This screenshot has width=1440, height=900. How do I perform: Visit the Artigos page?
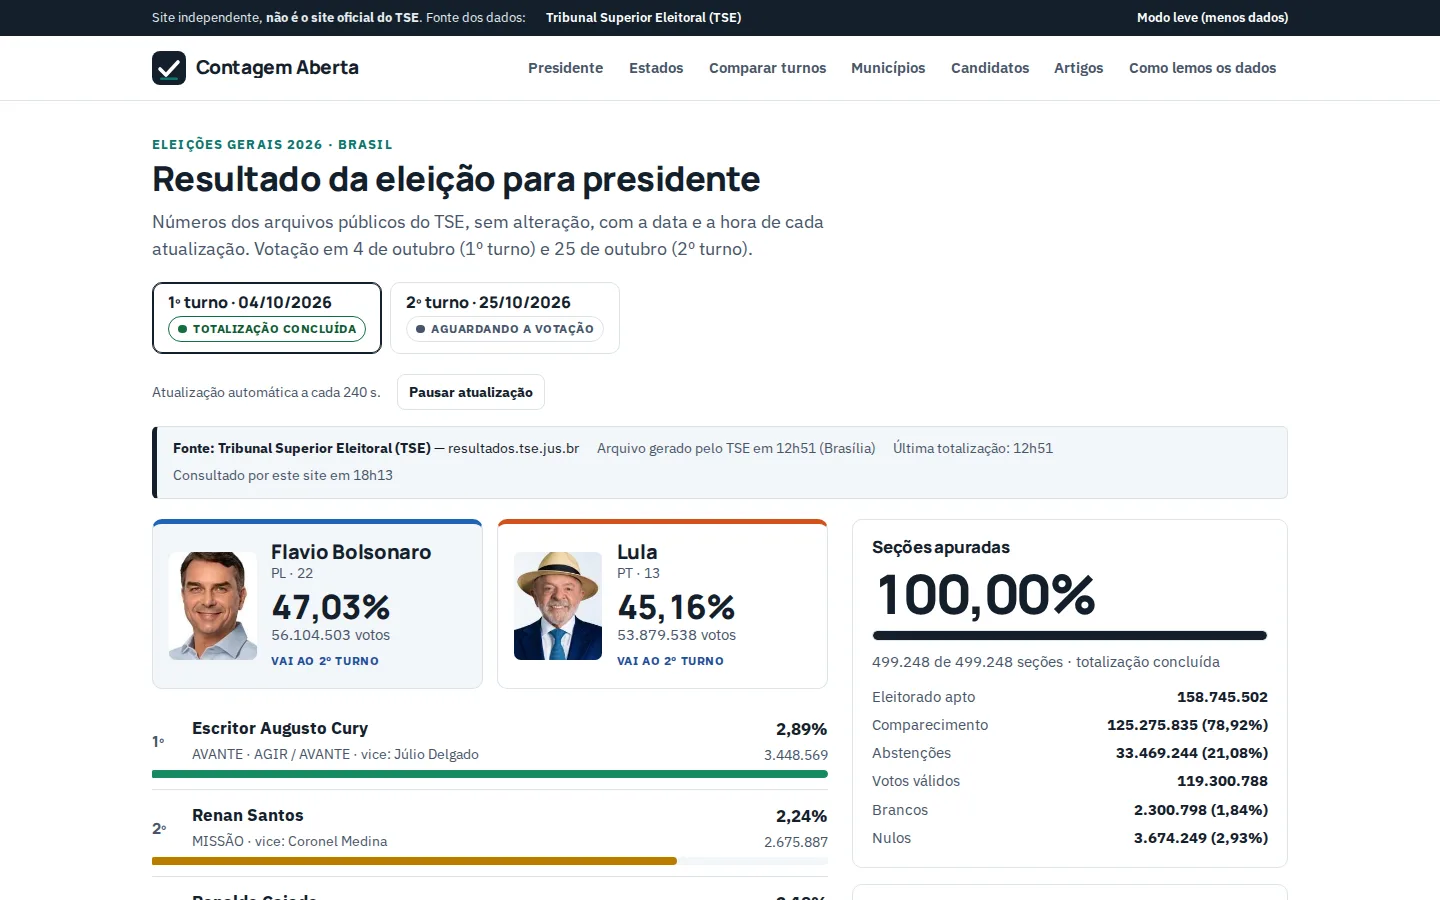(x=1079, y=68)
